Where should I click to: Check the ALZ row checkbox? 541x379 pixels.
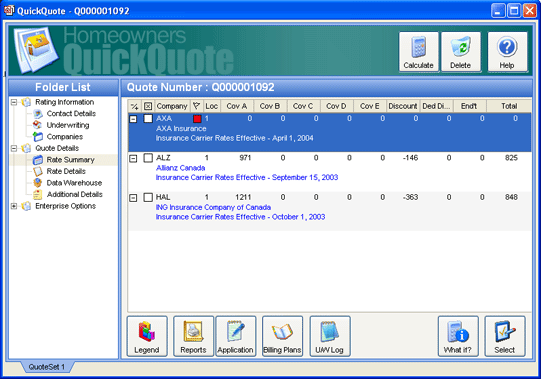click(148, 158)
